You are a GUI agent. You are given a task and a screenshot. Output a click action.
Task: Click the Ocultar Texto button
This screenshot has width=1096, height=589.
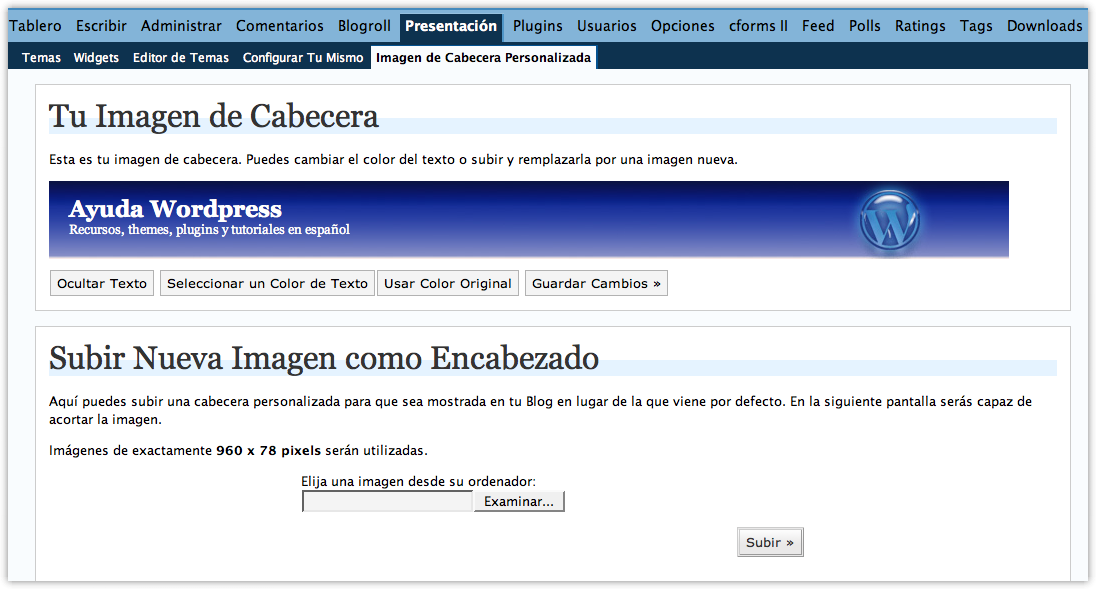click(102, 283)
